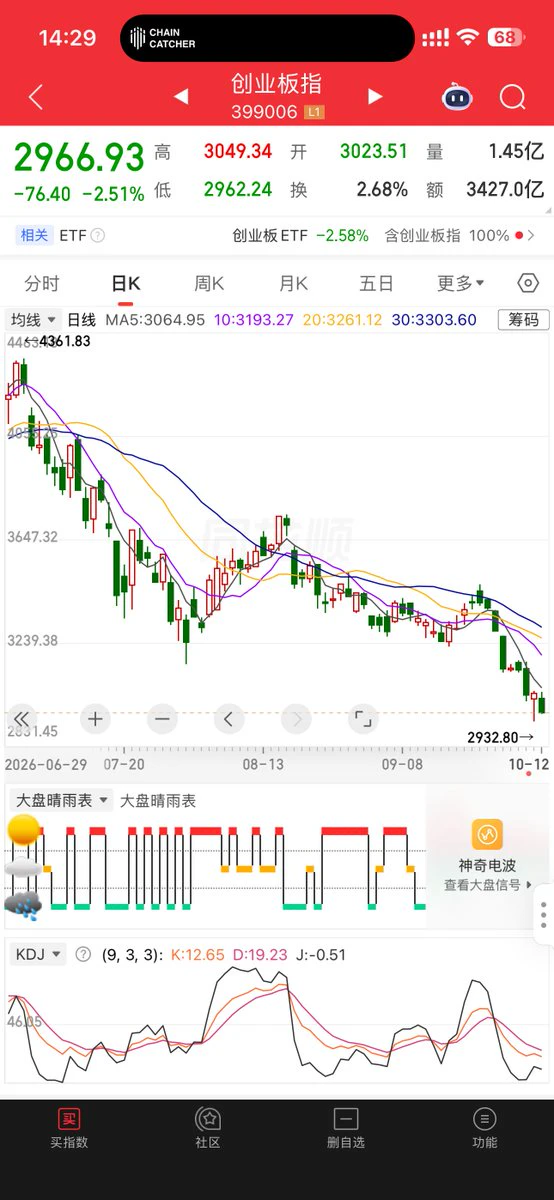Tap the high value 3049.34
Viewport: 554px width, 1200px height.
point(238,152)
